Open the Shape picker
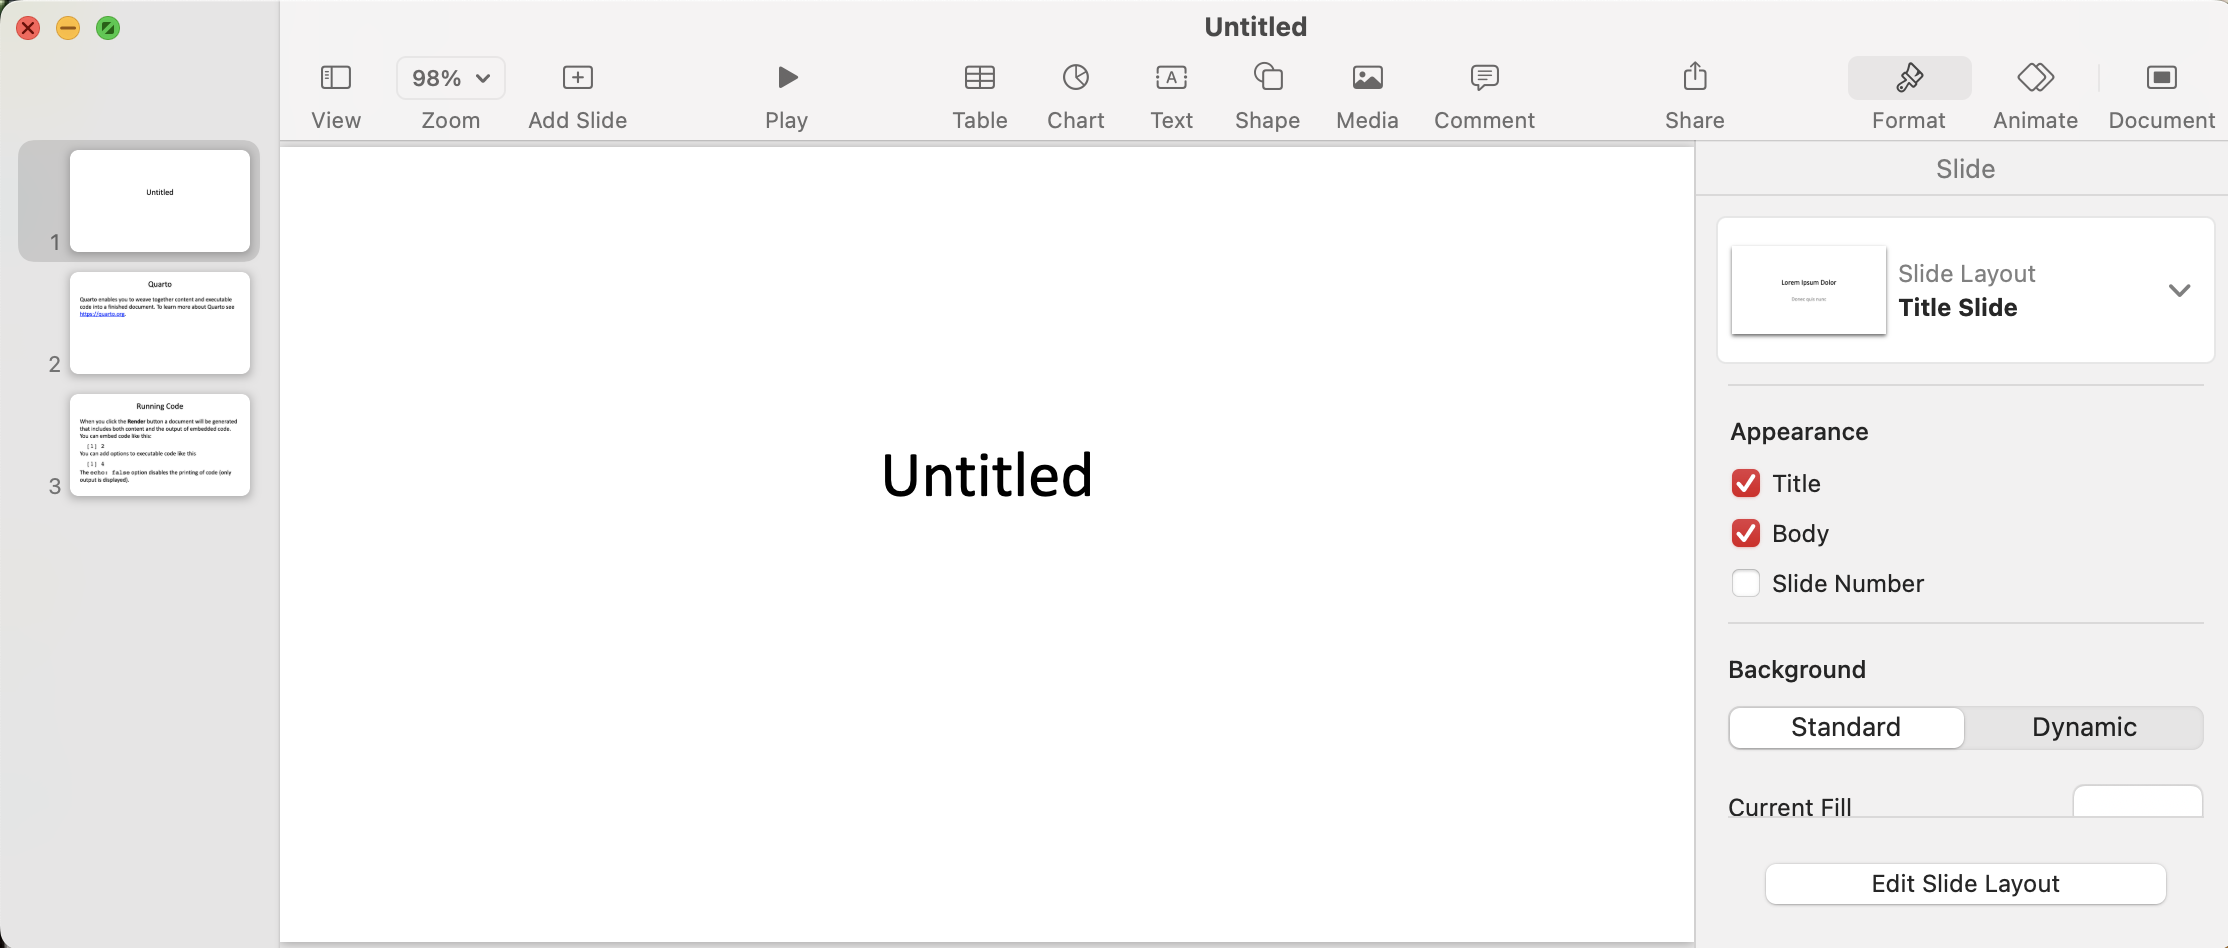 point(1267,78)
